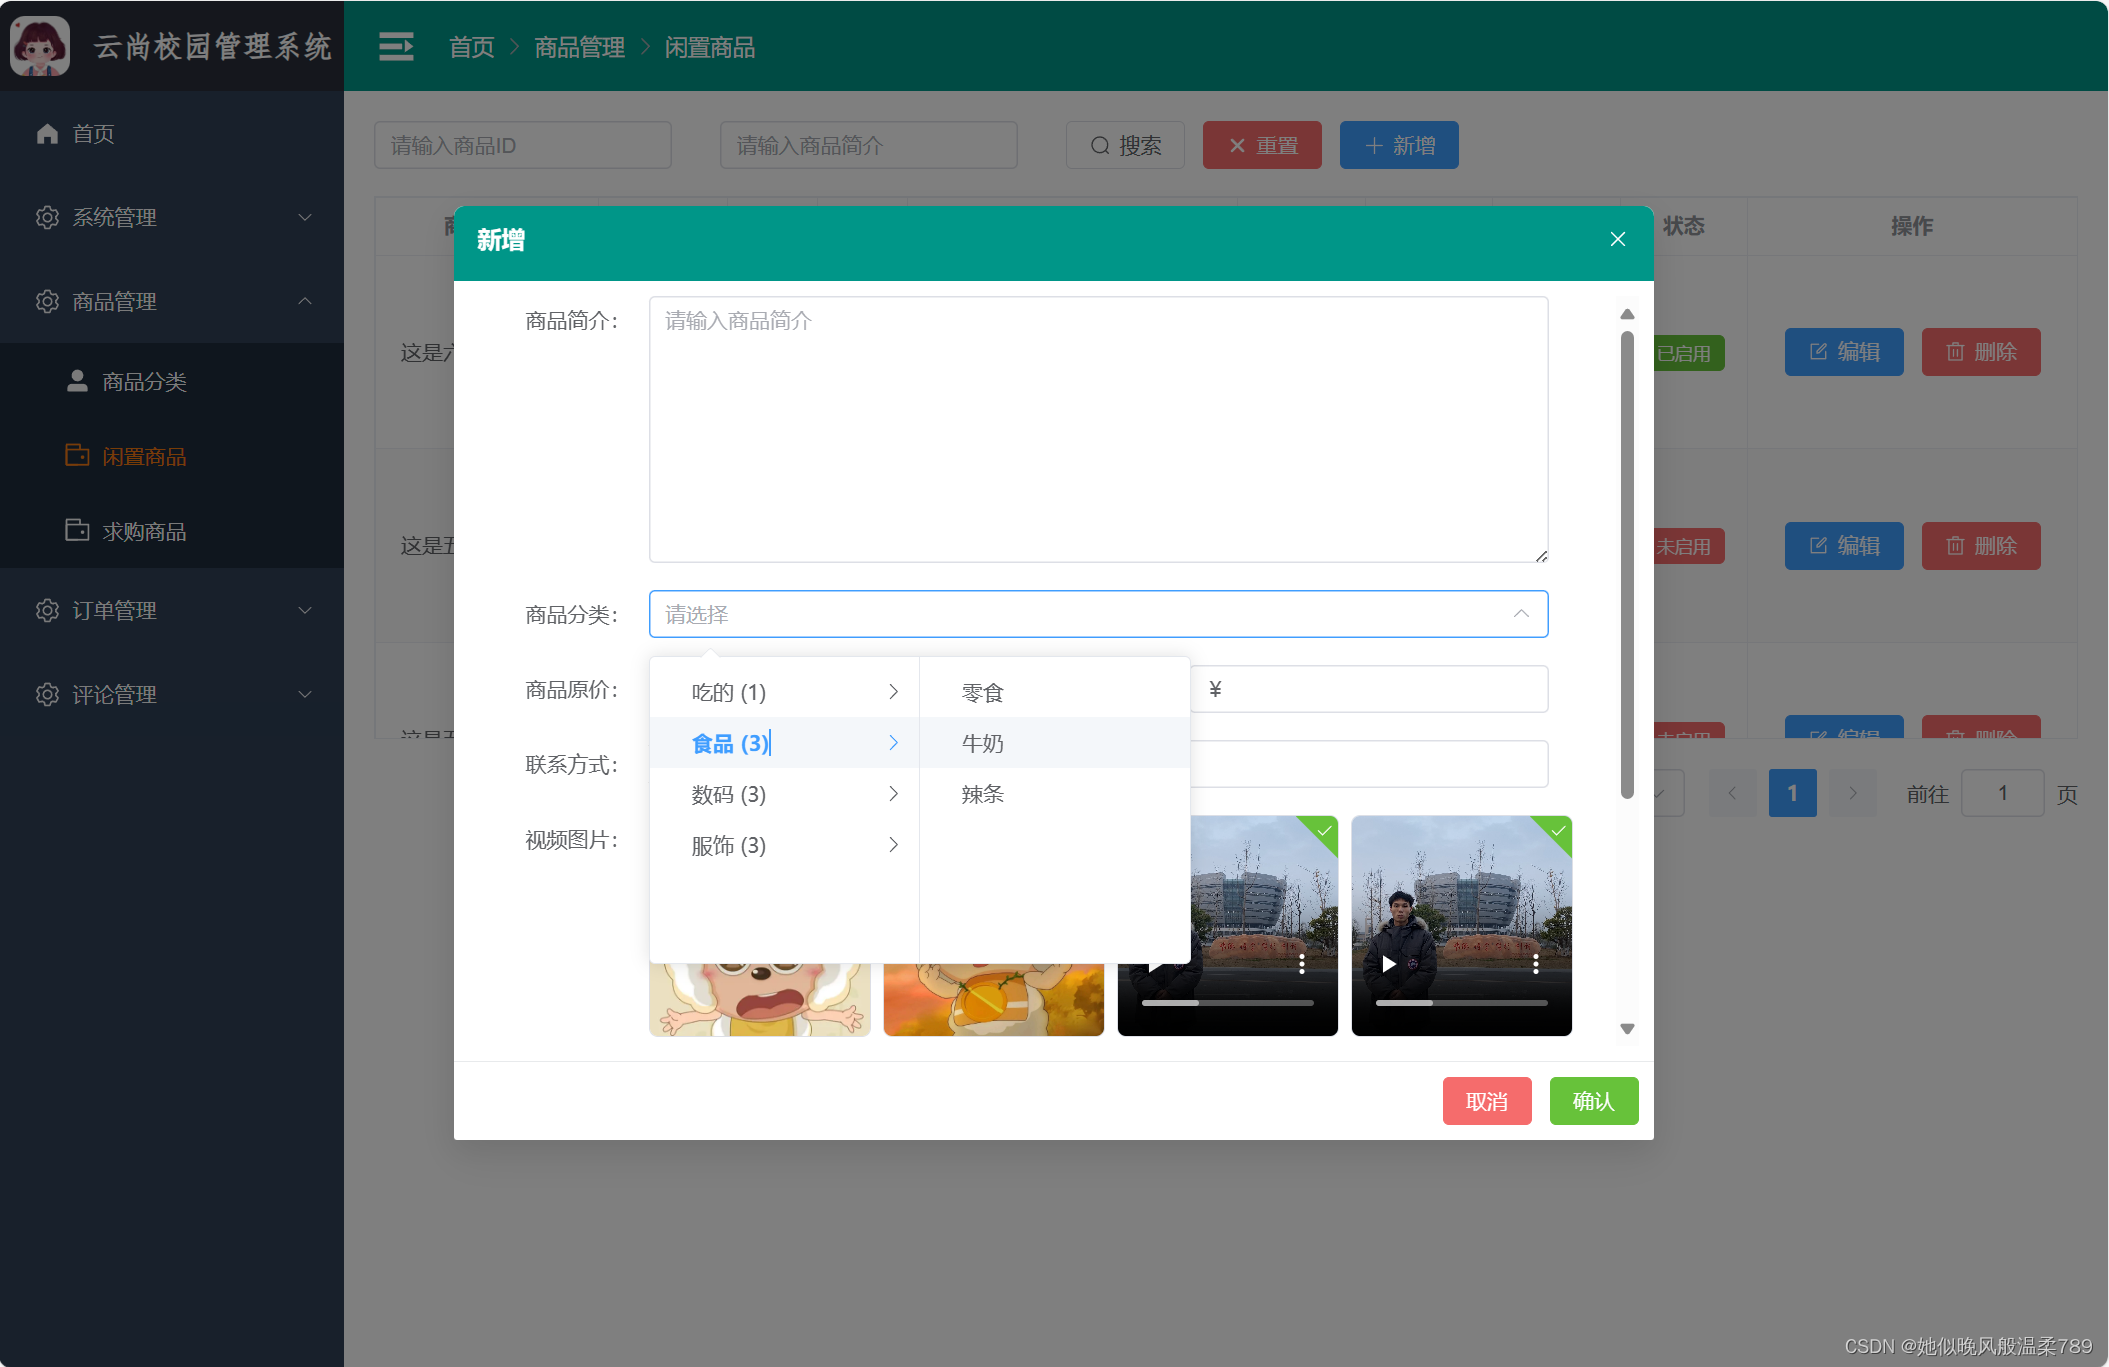The image size is (2109, 1367).
Task: Click into the 商品简介 text area
Action: click(x=1098, y=430)
